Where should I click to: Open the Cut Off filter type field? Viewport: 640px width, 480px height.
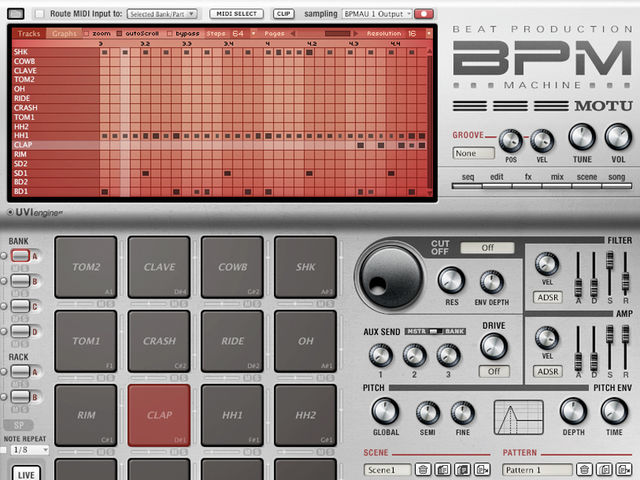tap(487, 248)
